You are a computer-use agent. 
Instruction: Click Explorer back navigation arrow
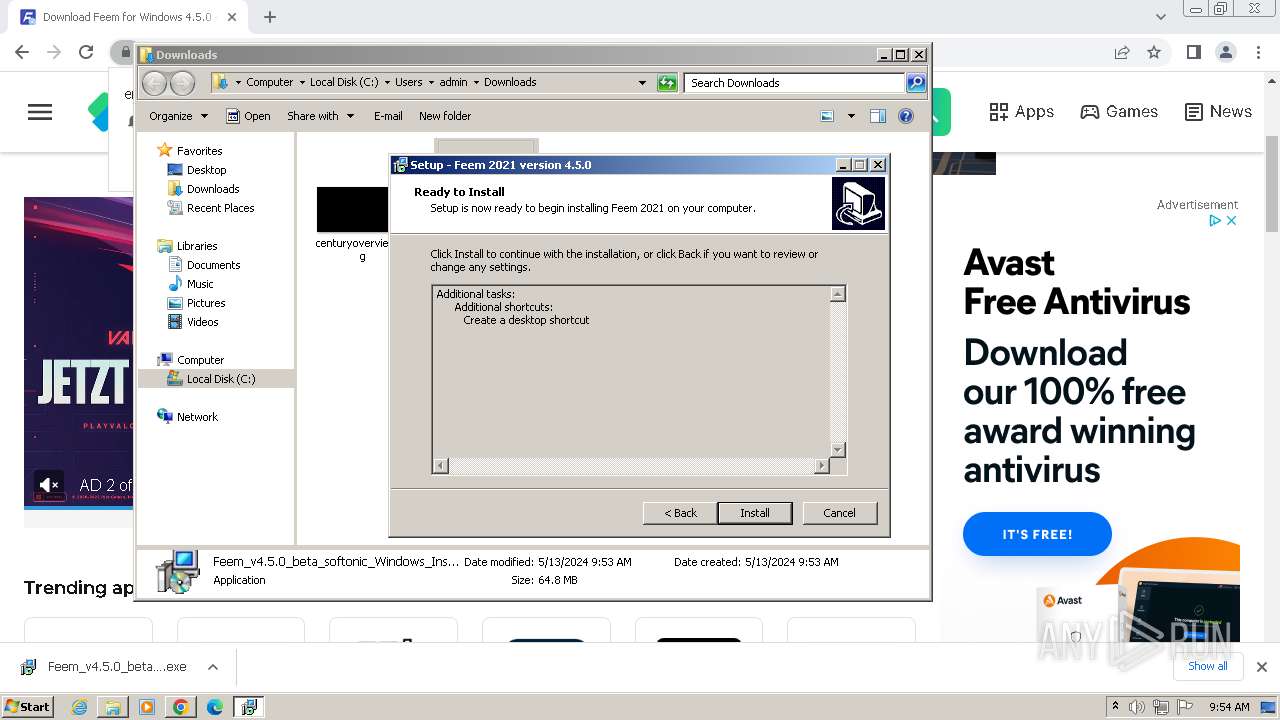coord(155,83)
